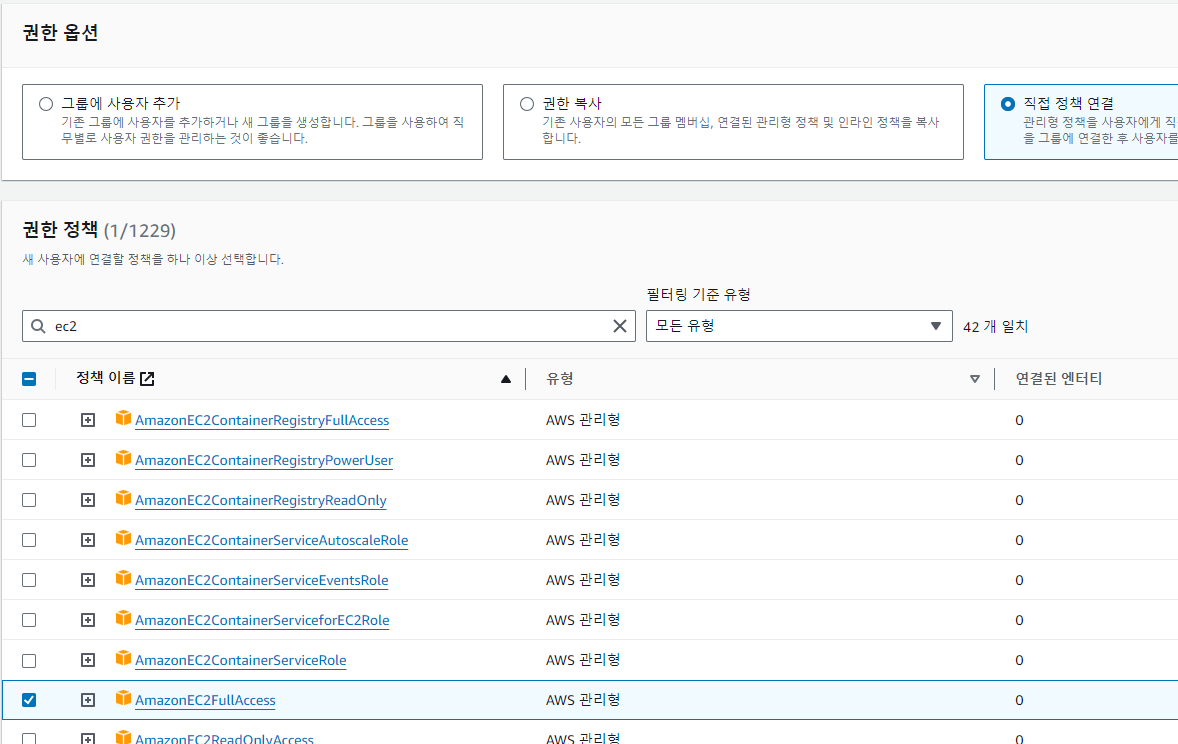Click the policy search field containing ec2
Image resolution: width=1178 pixels, height=744 pixels.
click(328, 326)
